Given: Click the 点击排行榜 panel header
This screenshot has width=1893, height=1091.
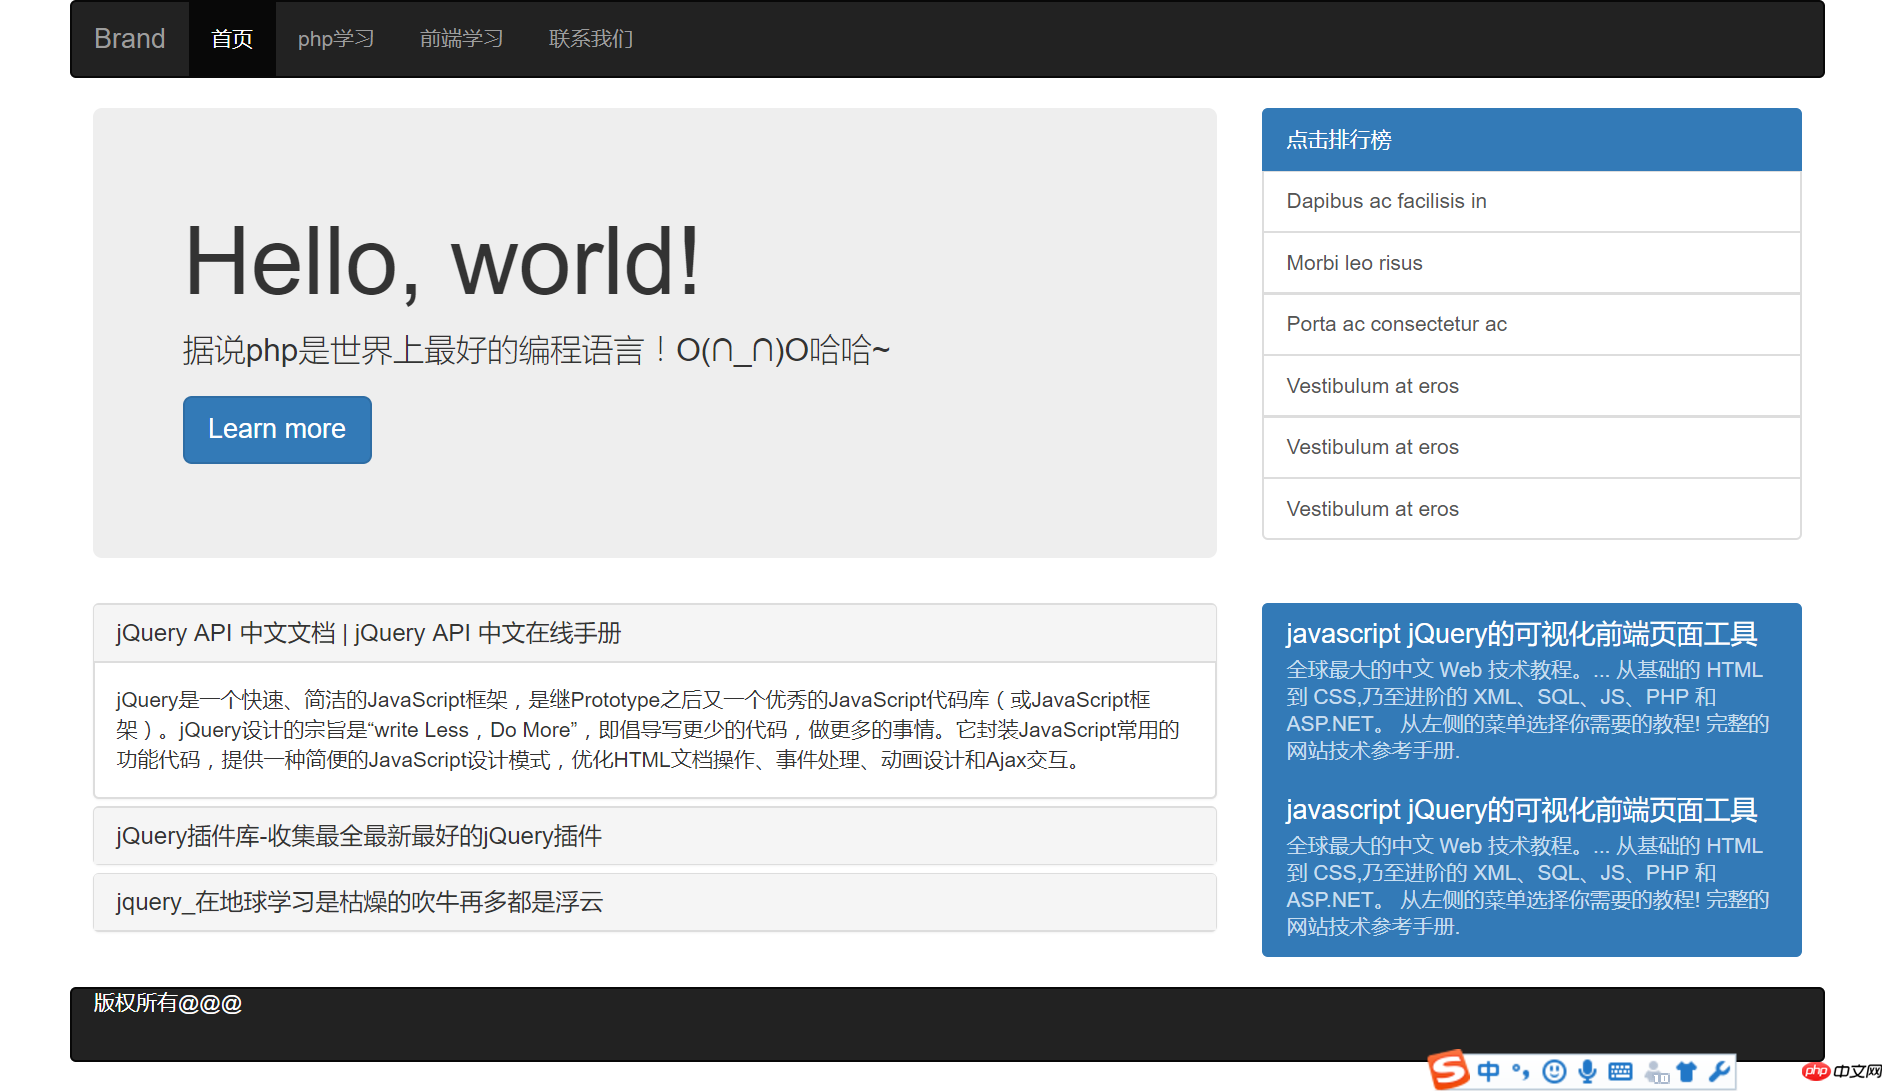Looking at the screenshot, I should tap(1532, 140).
